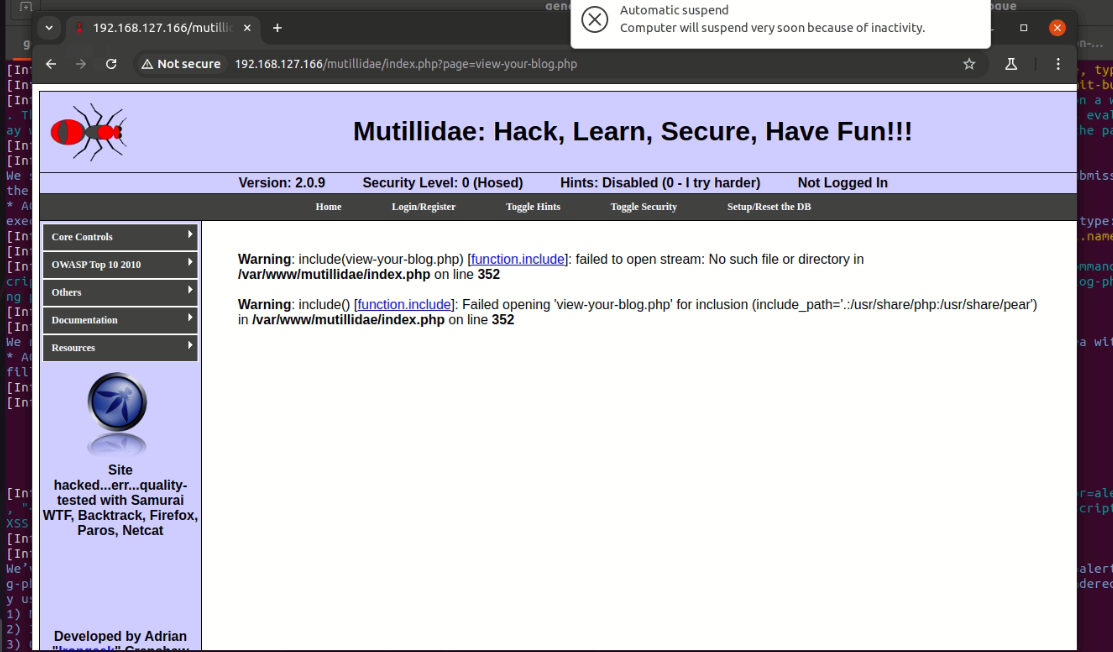Click Toggle Hints in the menu
This screenshot has width=1113, height=652.
(533, 206)
